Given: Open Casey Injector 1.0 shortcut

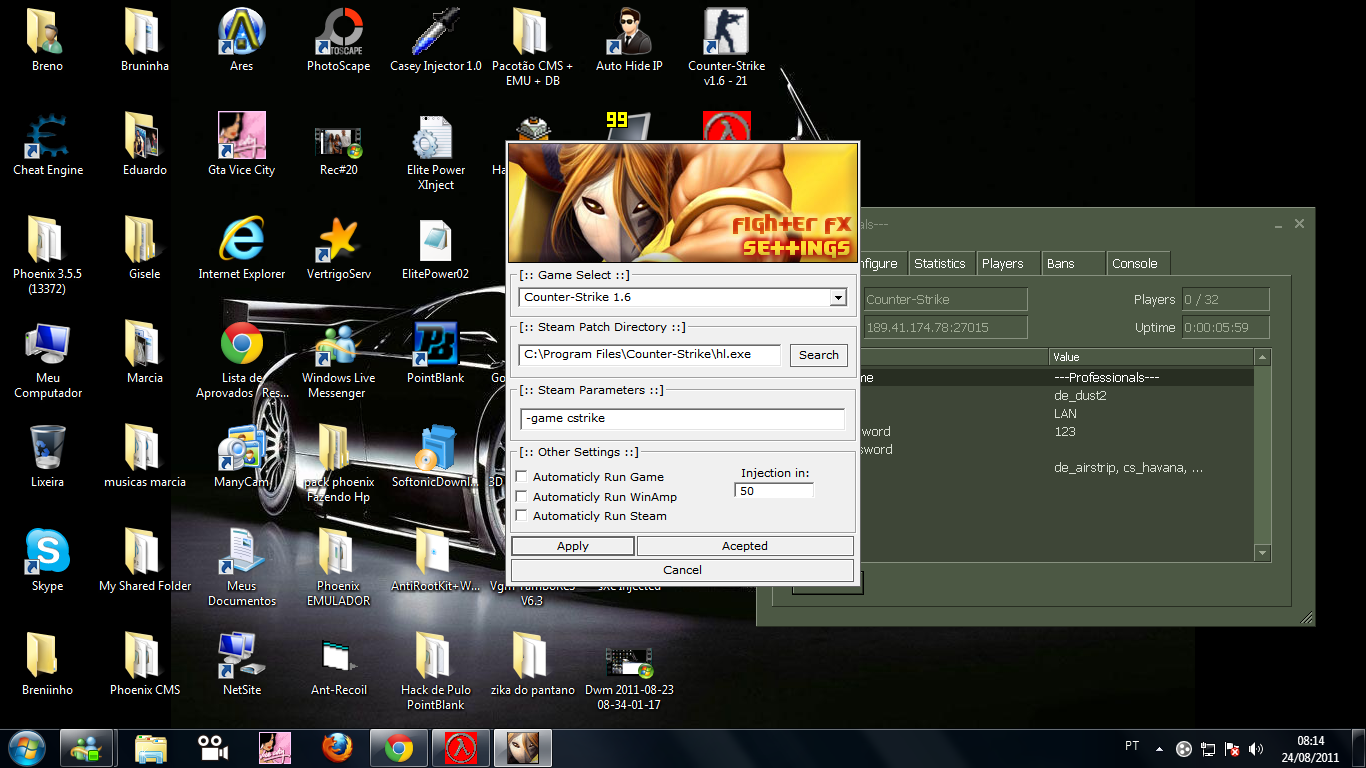Looking at the screenshot, I should 435,41.
